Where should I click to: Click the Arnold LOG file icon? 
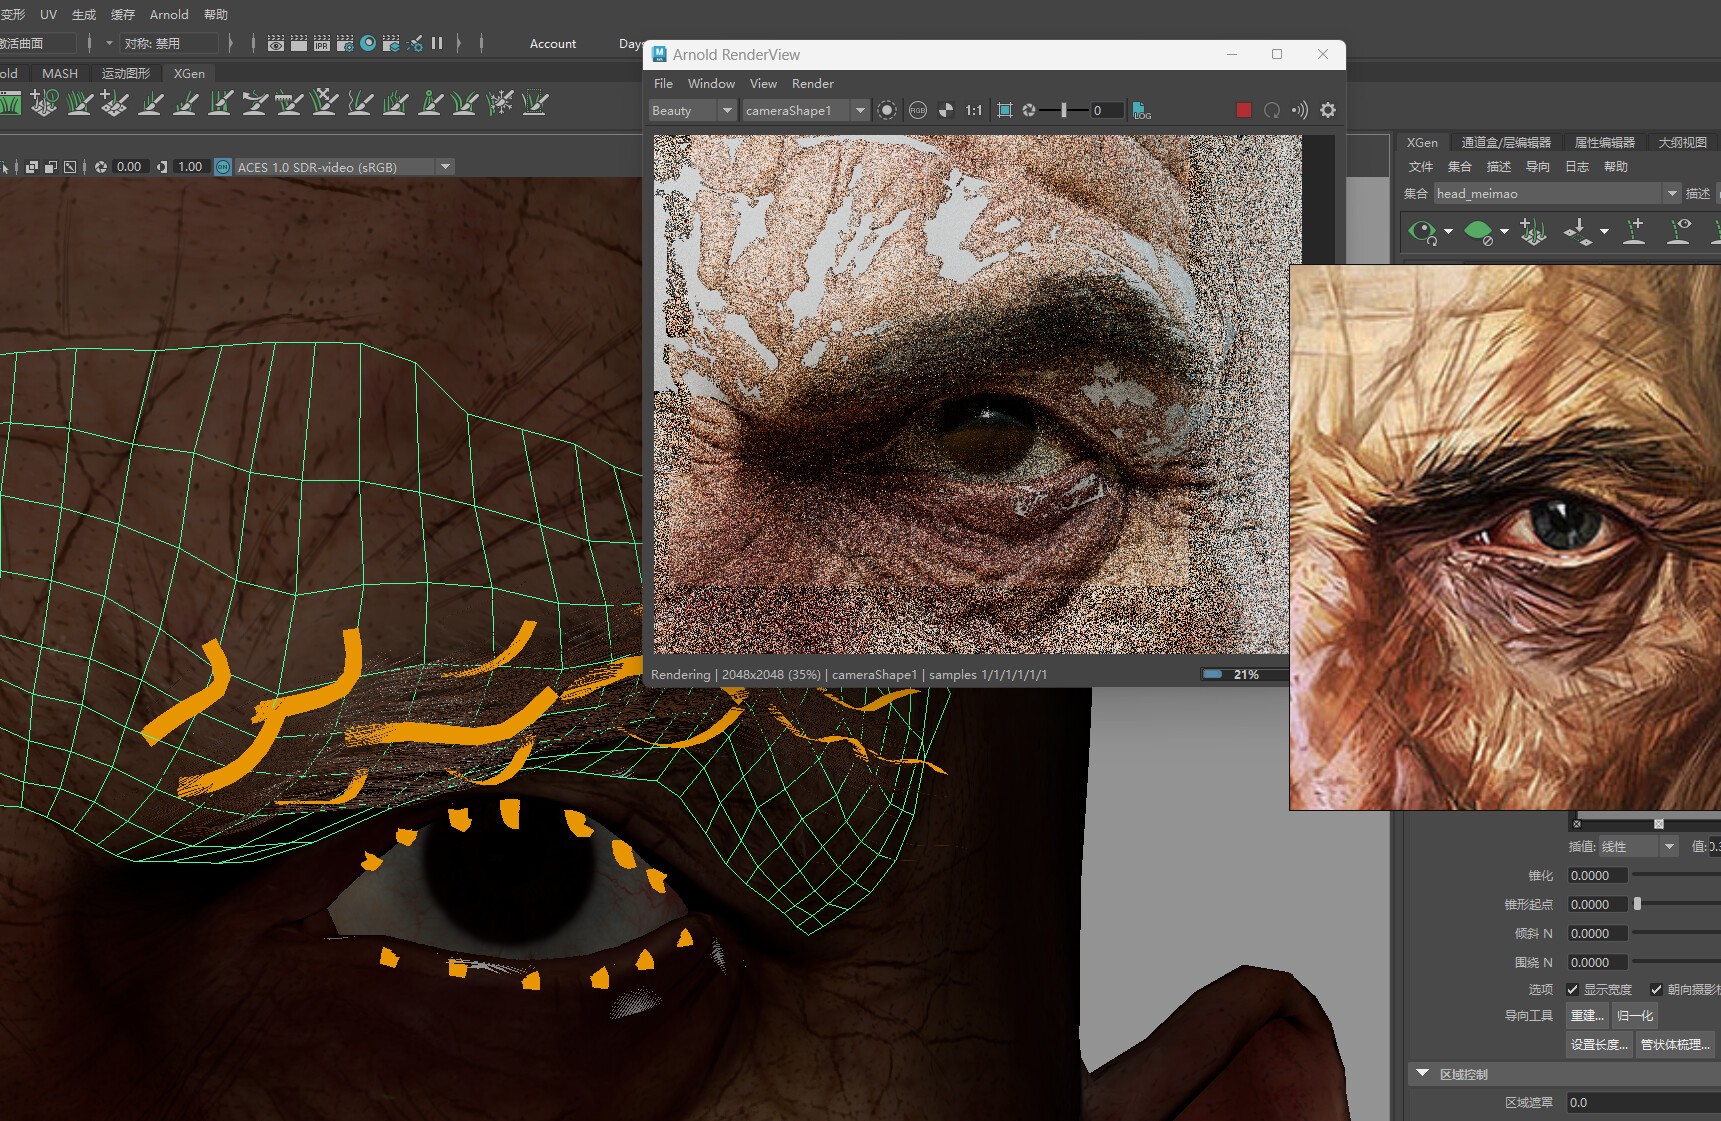tap(1141, 110)
